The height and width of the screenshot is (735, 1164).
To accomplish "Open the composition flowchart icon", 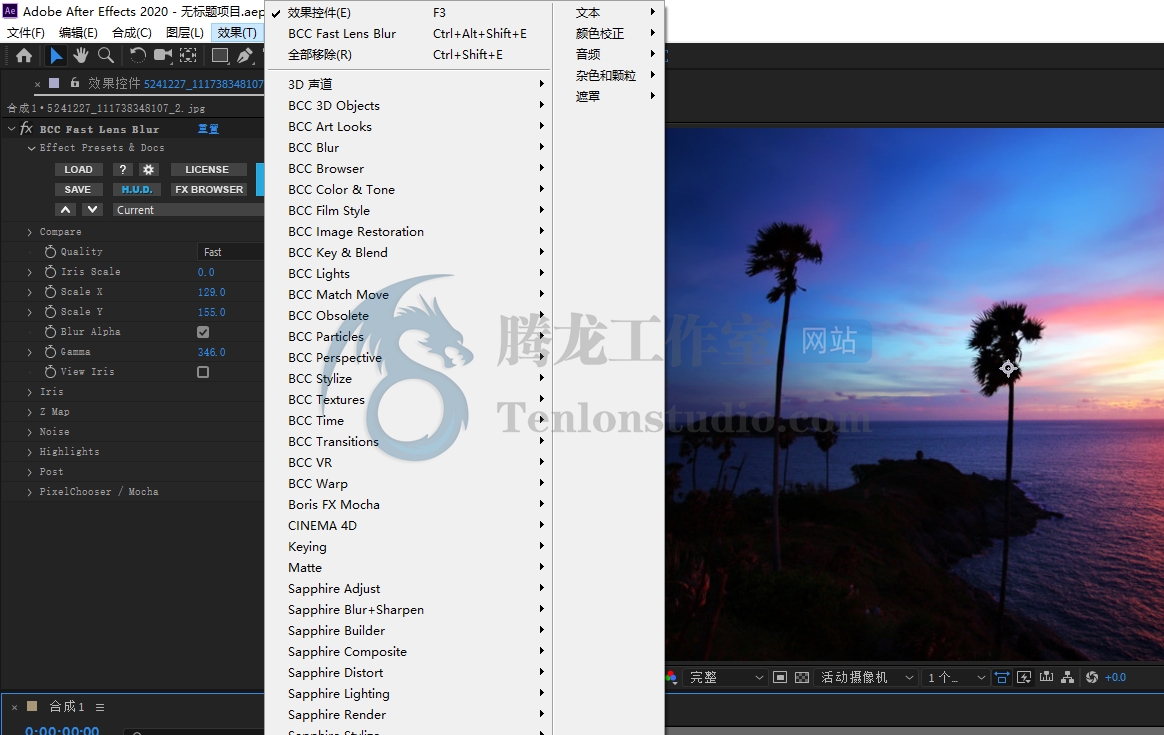I will (1067, 677).
